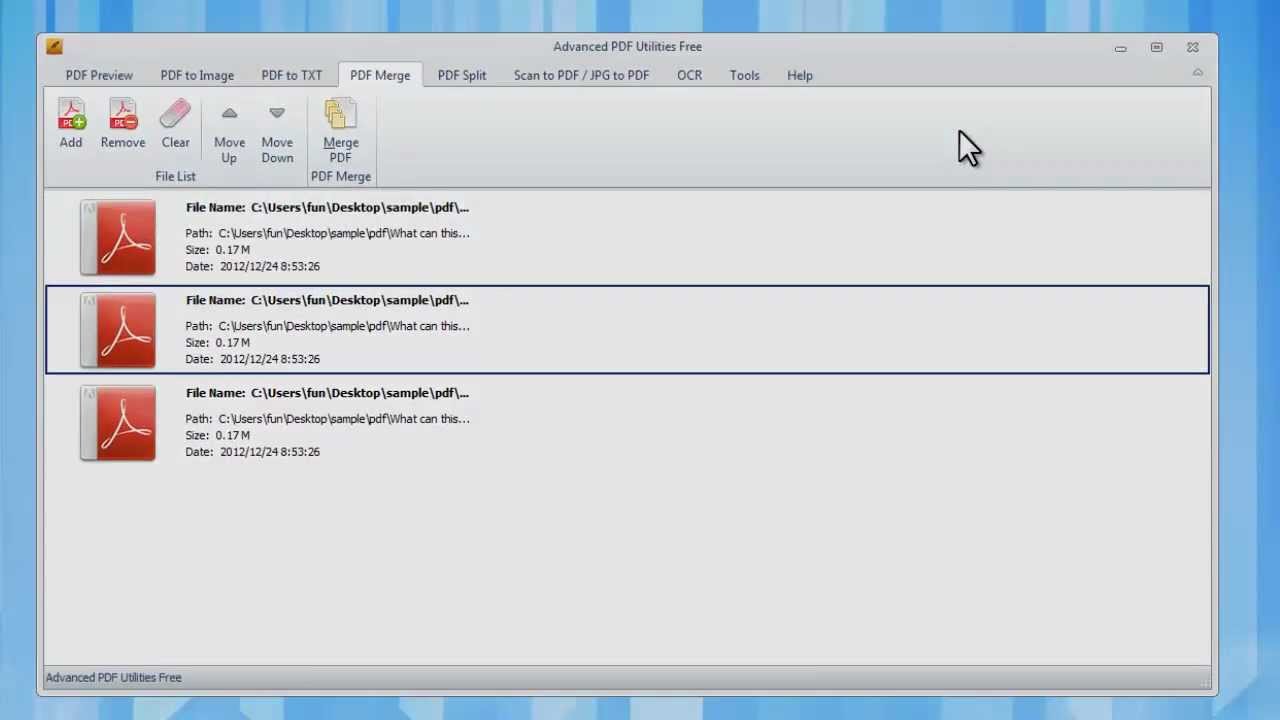Close the Advanced PDF Utilities window

tap(1192, 47)
